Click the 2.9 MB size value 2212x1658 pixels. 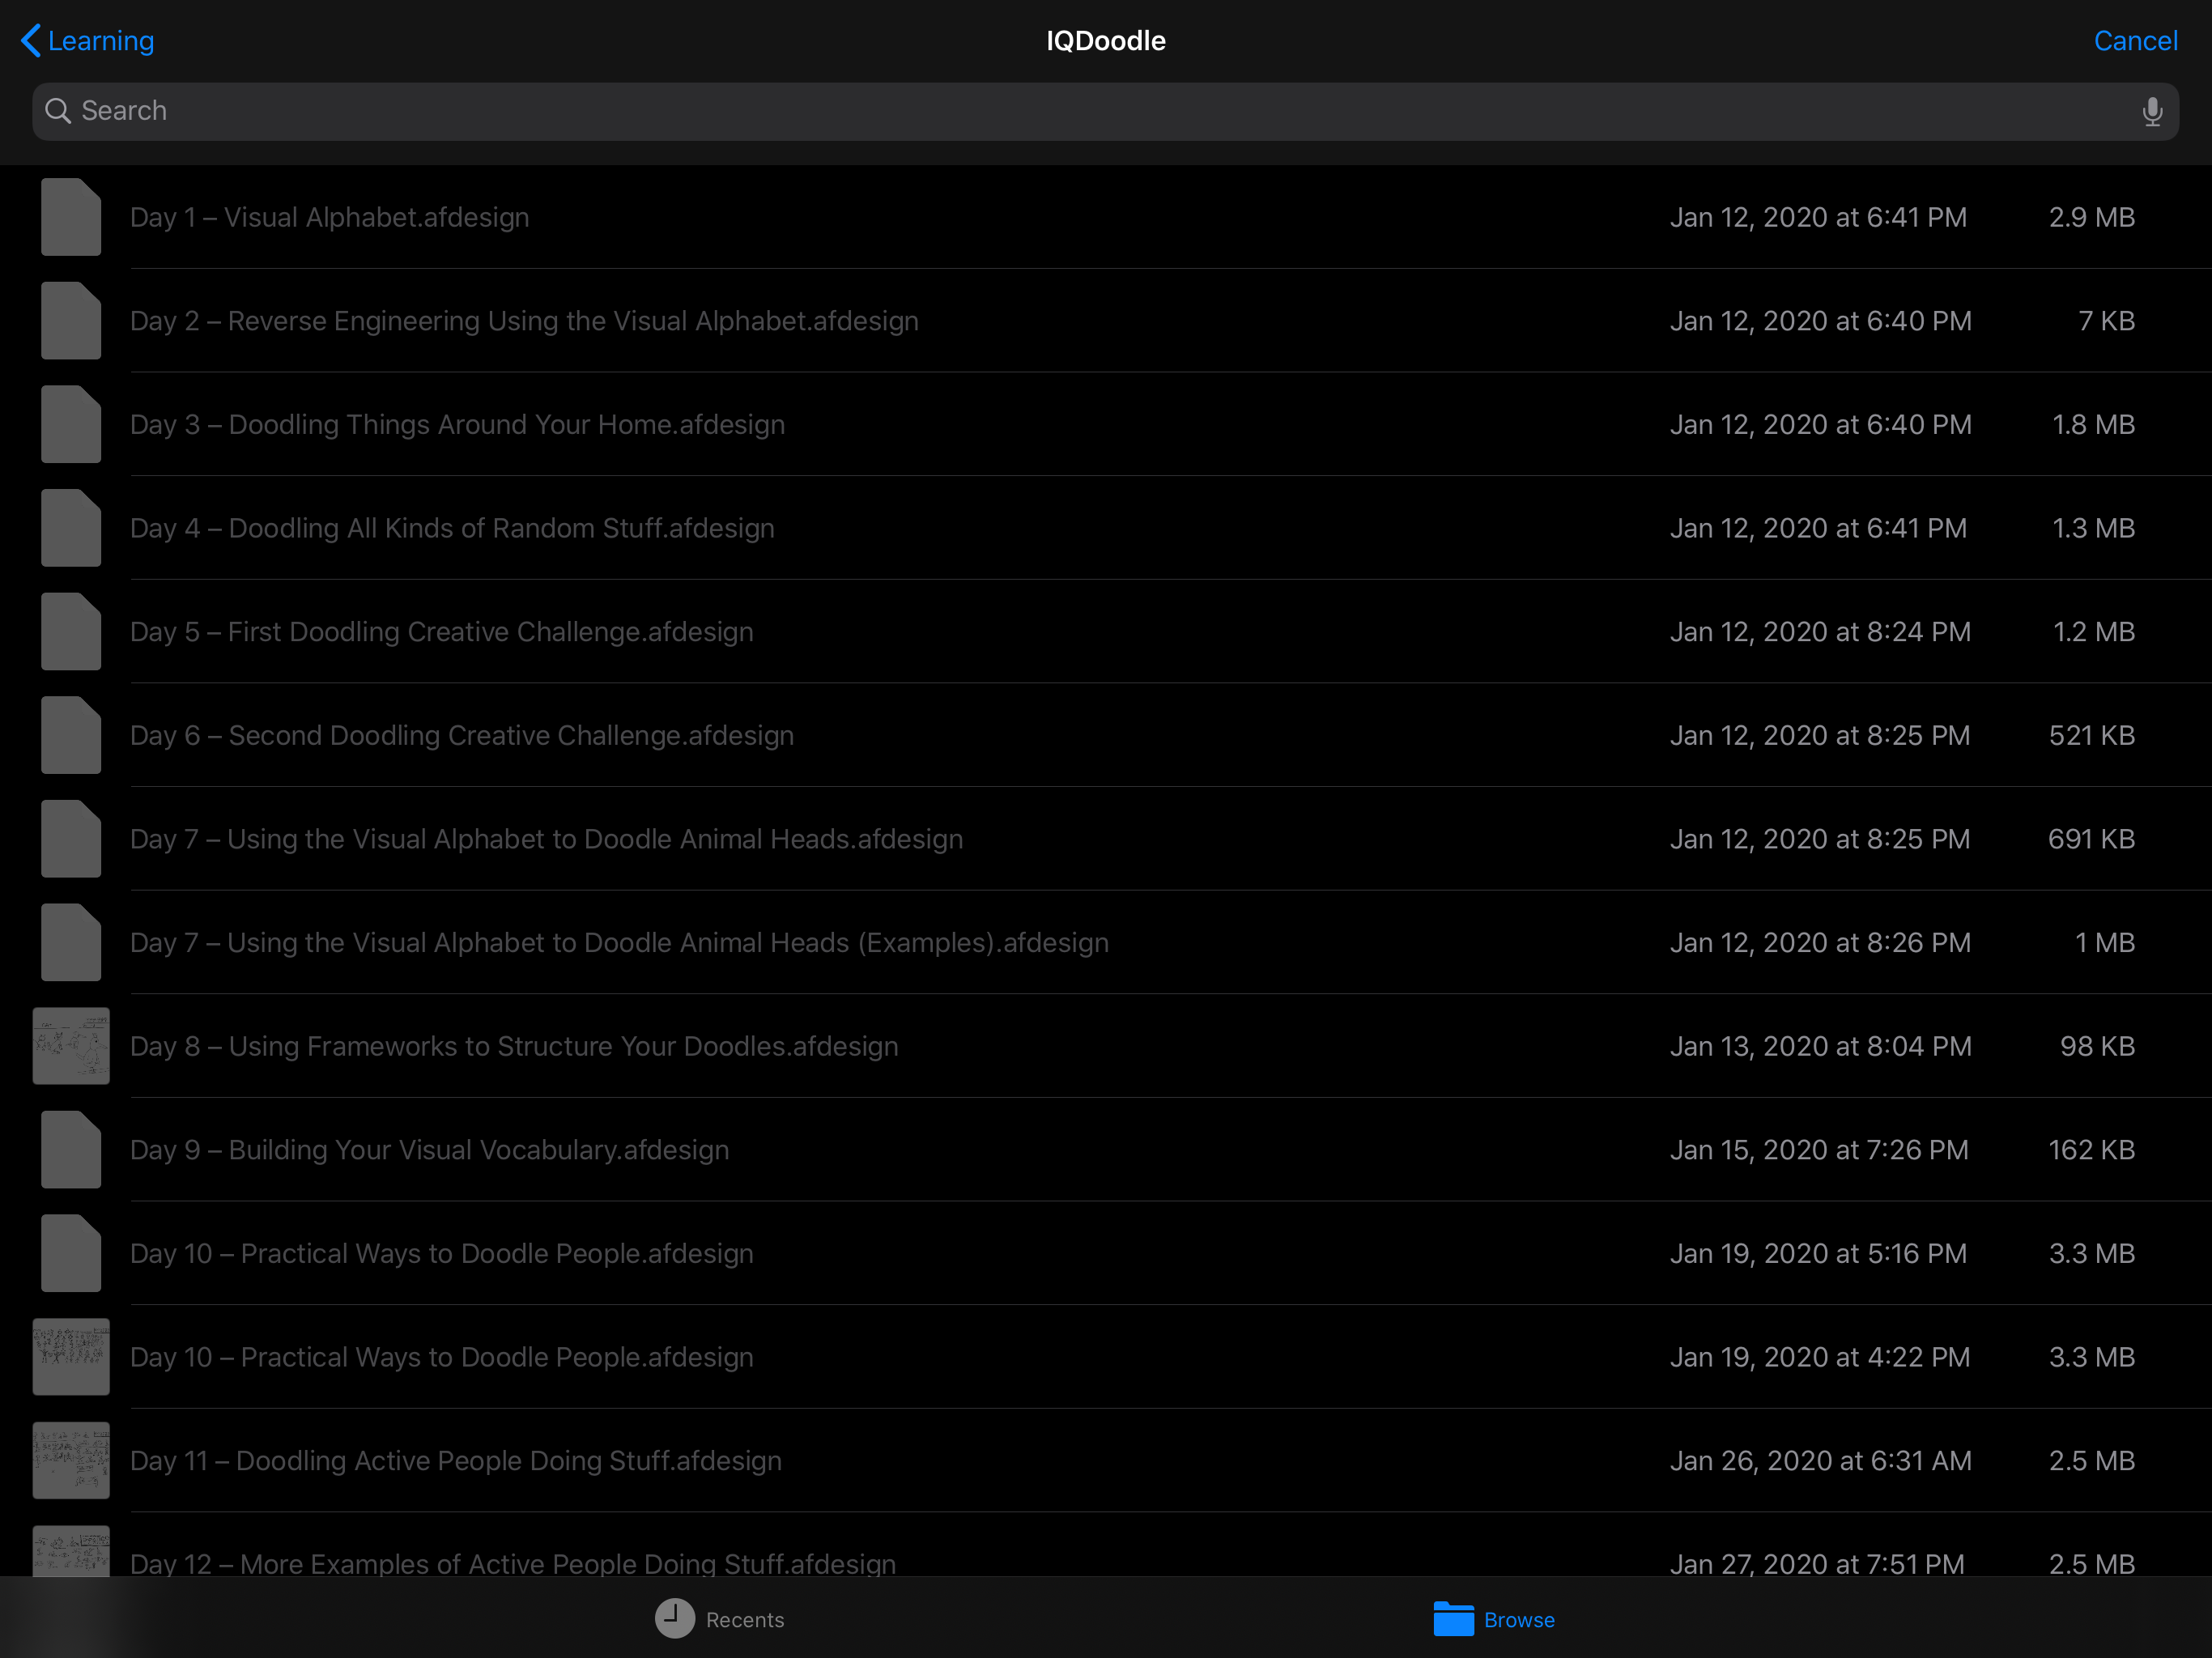[2091, 217]
